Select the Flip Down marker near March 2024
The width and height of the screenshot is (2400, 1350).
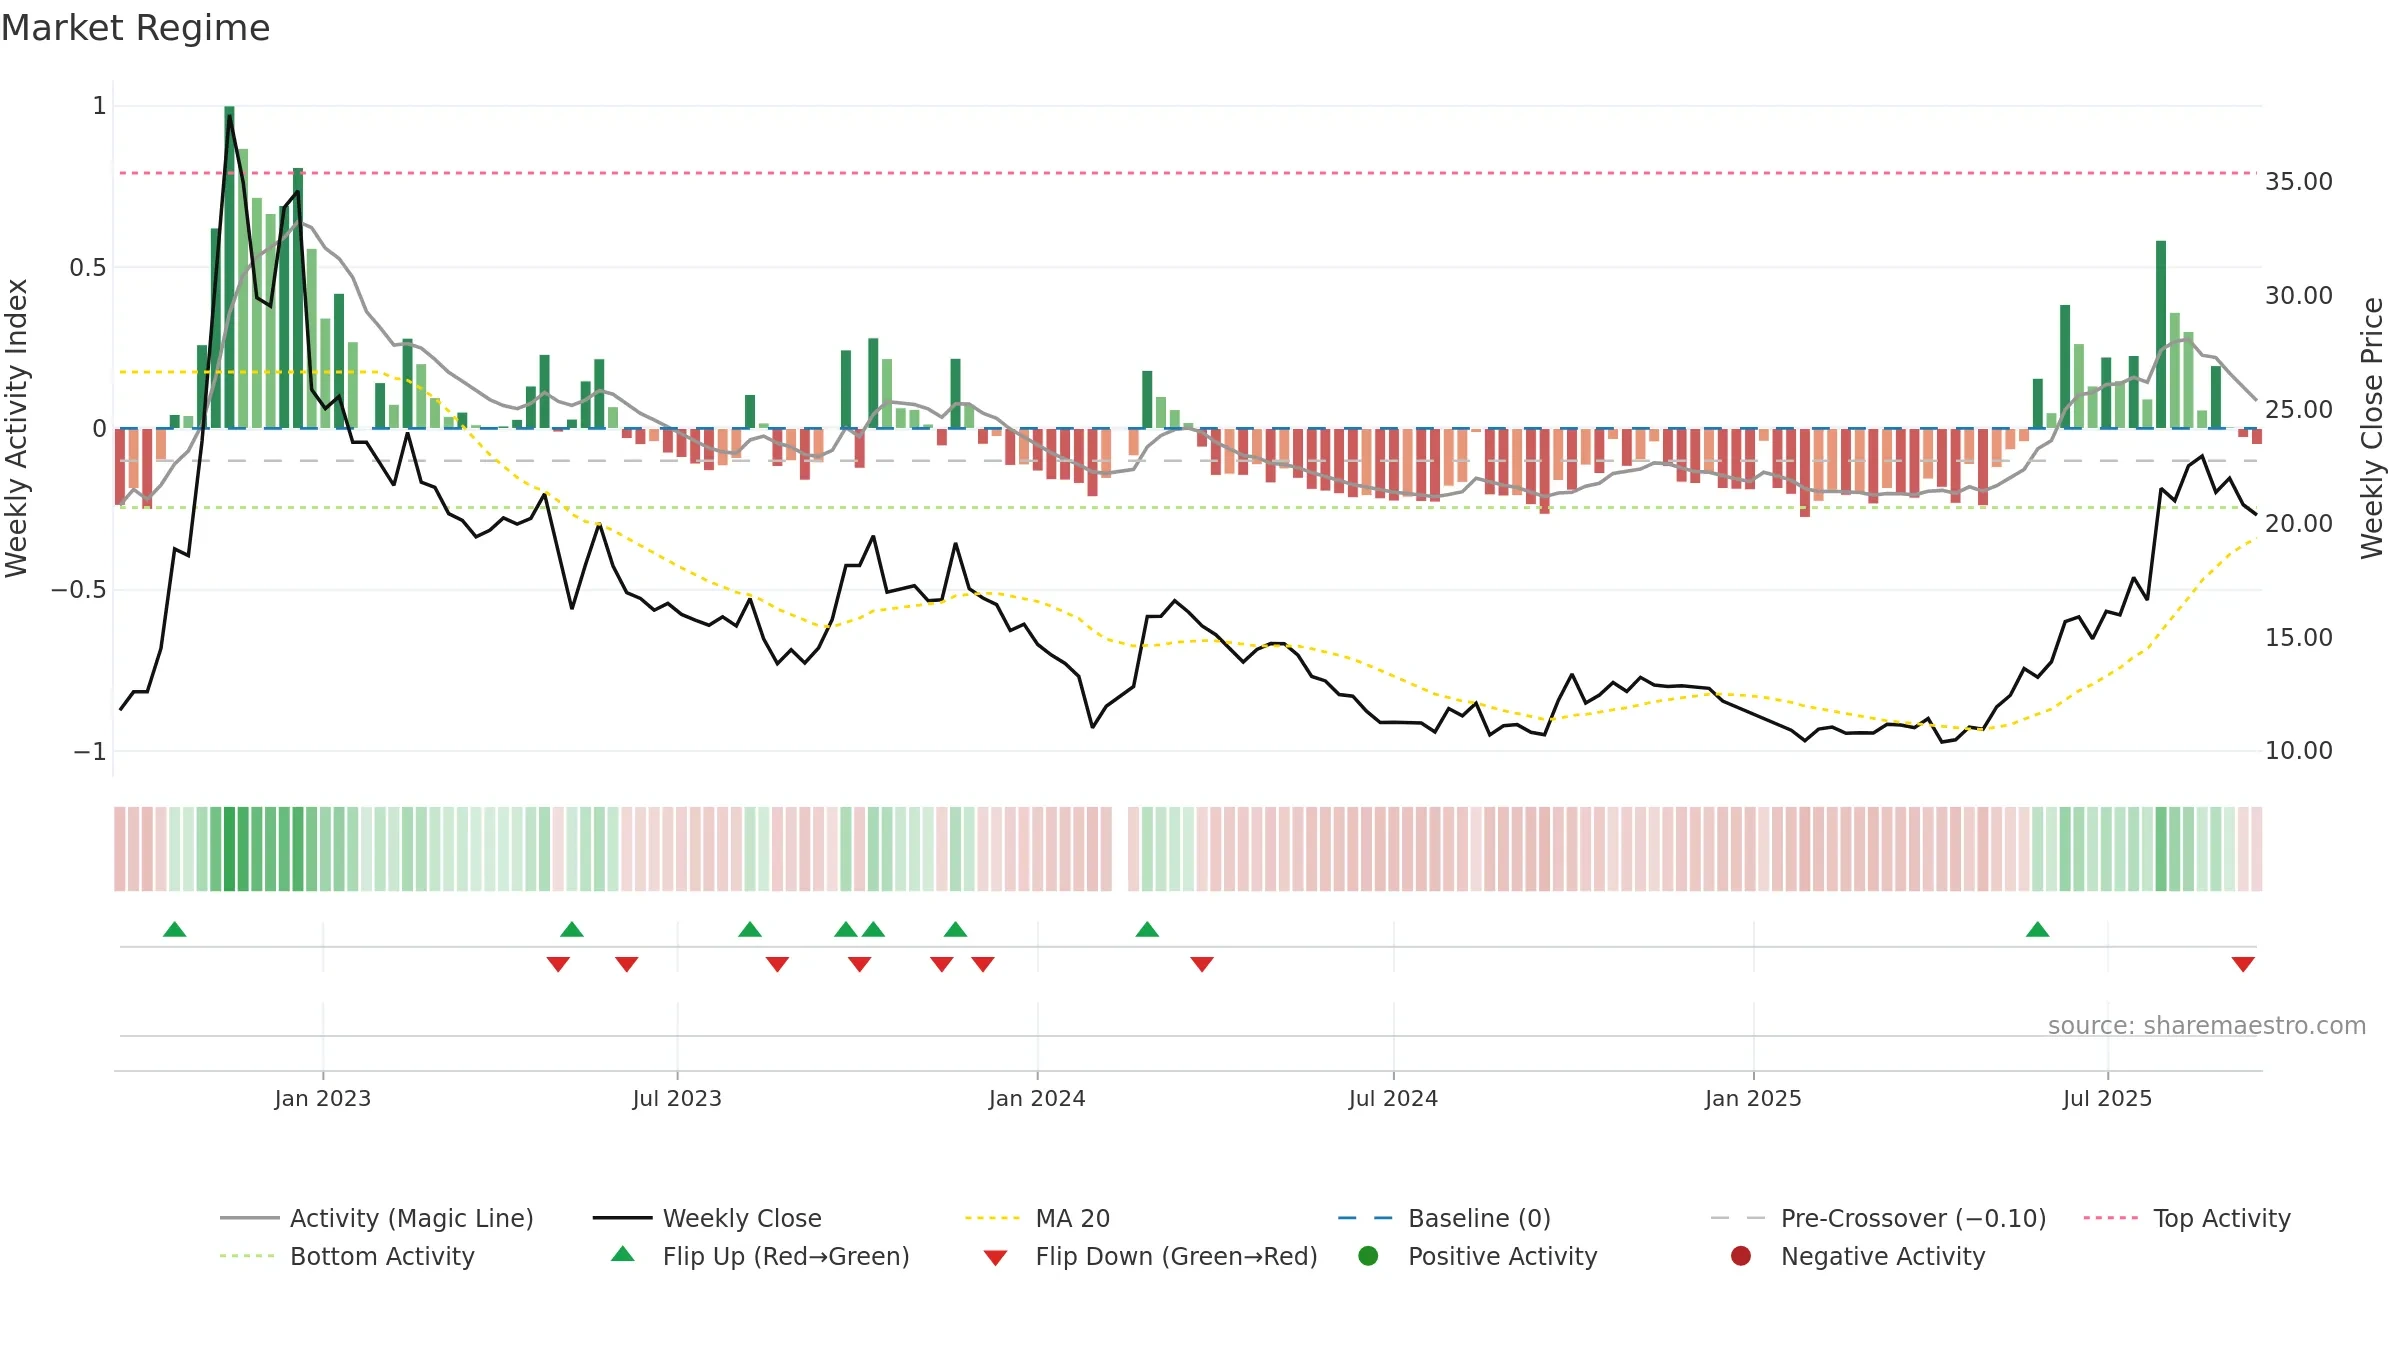(x=1202, y=964)
